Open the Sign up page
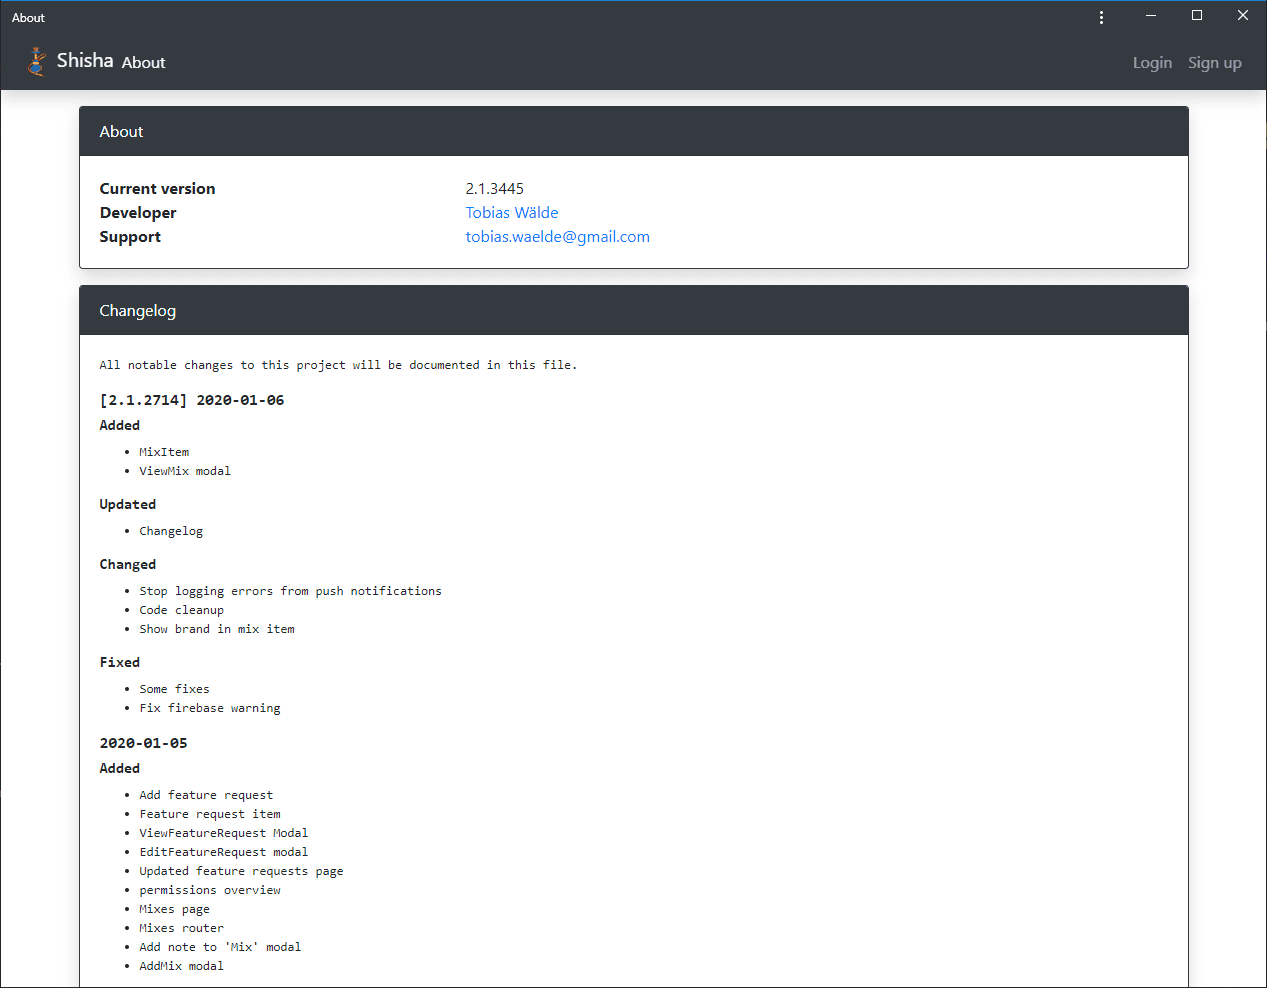The height and width of the screenshot is (988, 1267). [1215, 63]
